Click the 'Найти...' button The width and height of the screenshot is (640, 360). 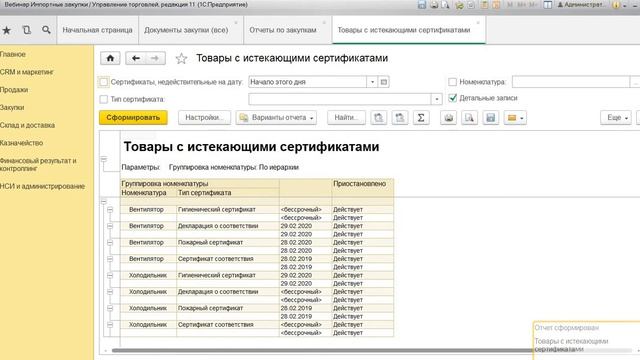[x=347, y=118]
